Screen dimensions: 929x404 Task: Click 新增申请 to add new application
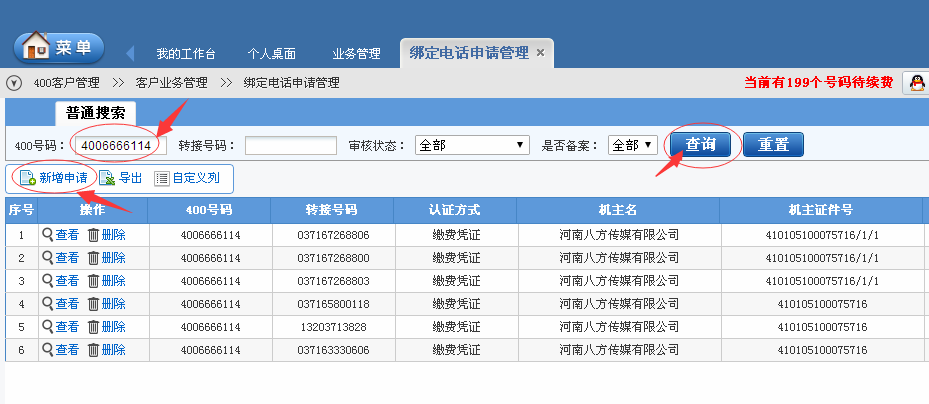click(55, 179)
